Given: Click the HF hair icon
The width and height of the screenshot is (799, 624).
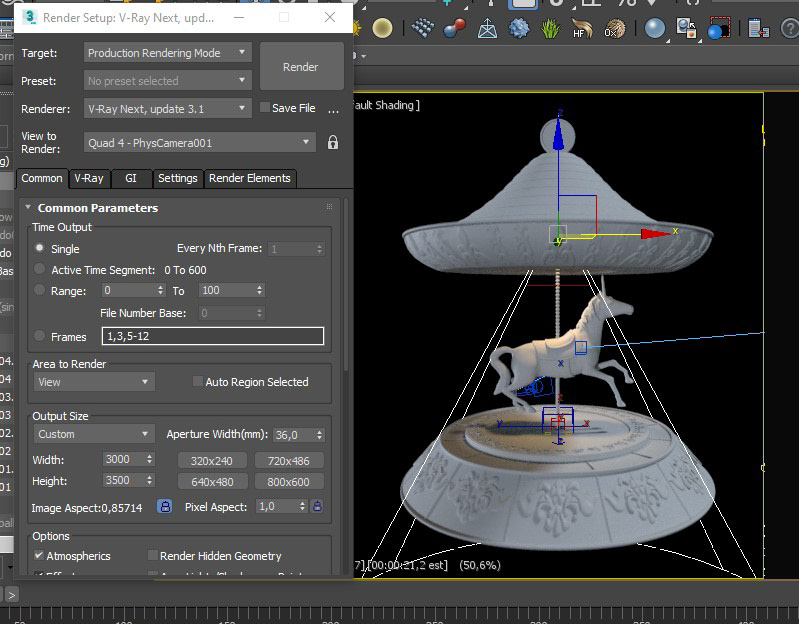Looking at the screenshot, I should pyautogui.click(x=581, y=28).
